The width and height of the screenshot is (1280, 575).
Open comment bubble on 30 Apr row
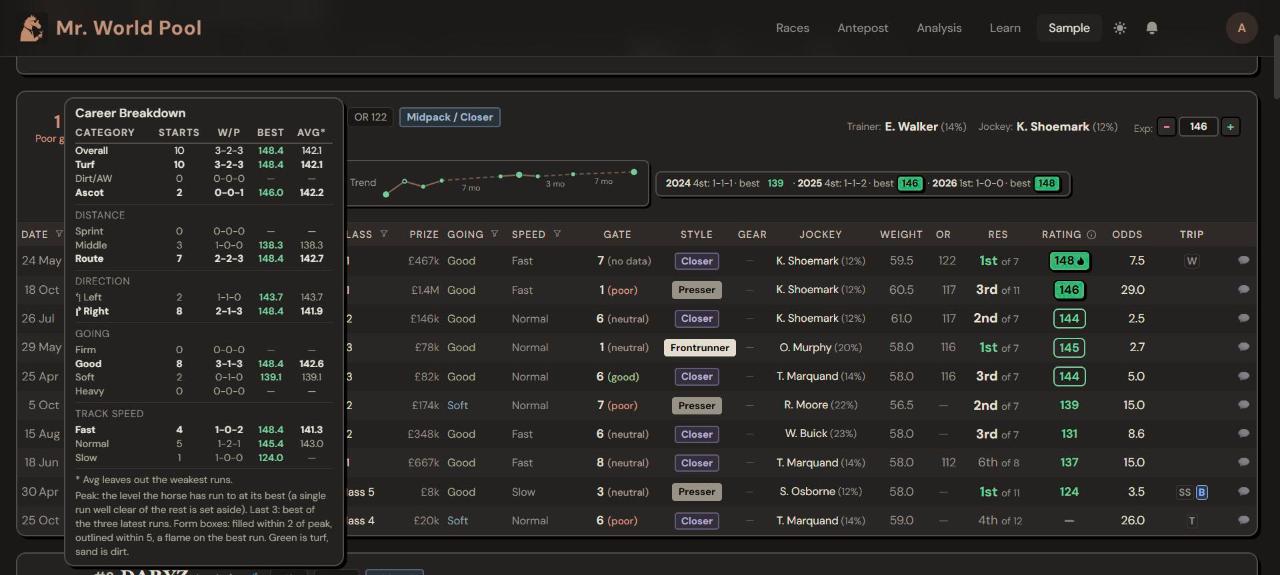1244,492
